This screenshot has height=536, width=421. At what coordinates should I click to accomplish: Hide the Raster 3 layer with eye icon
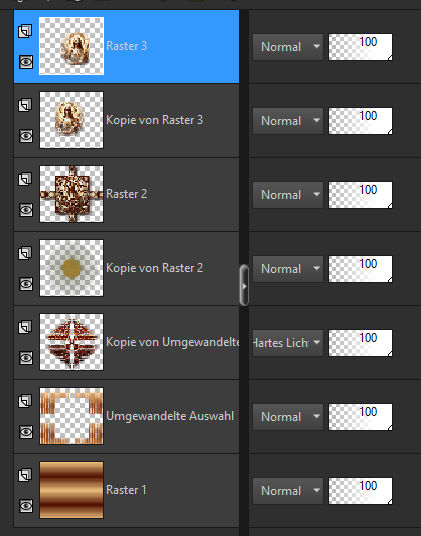pyautogui.click(x=26, y=62)
